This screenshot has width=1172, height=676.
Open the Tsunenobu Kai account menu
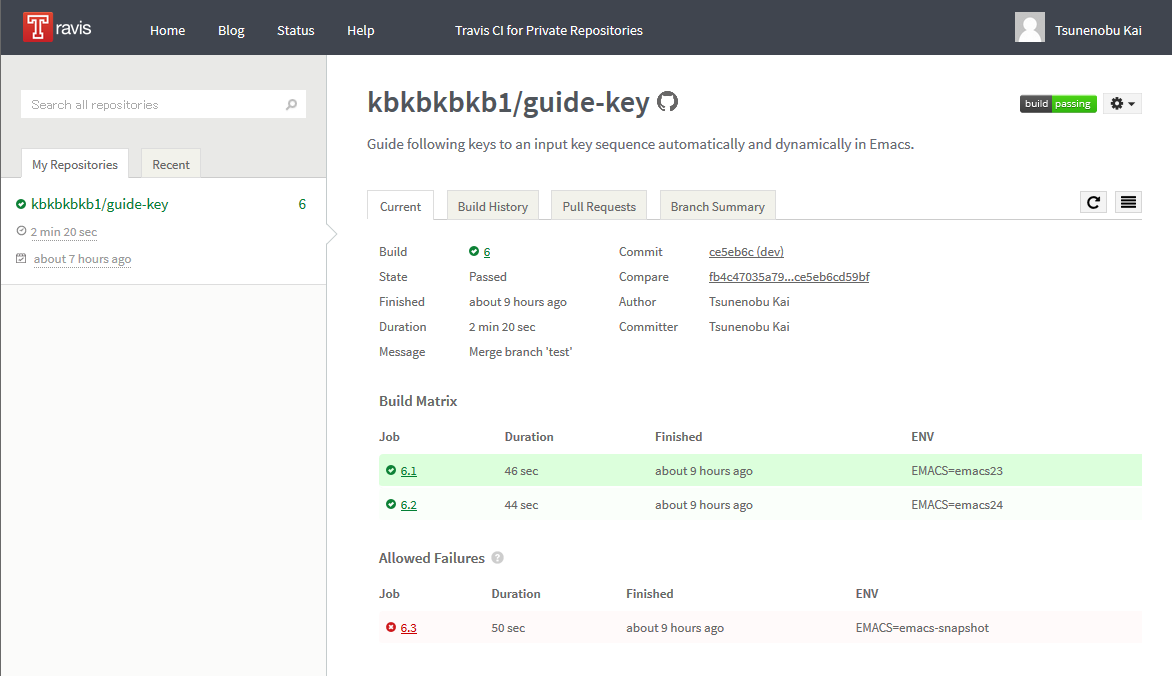tap(1098, 31)
